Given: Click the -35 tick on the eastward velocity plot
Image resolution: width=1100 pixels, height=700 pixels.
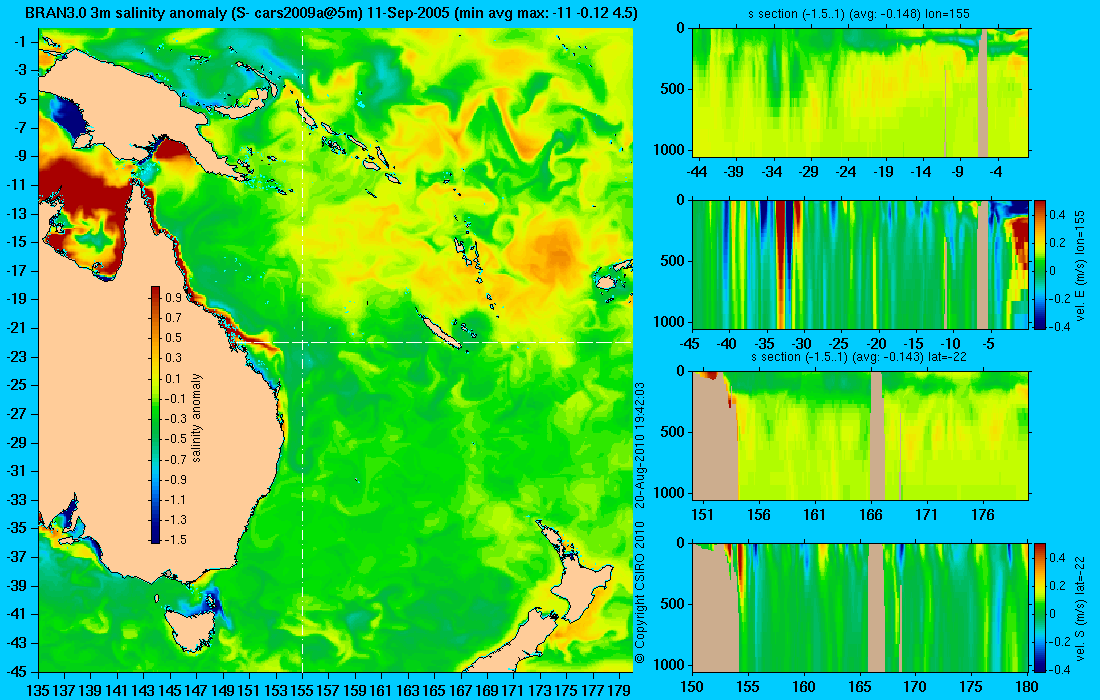Looking at the screenshot, I should click(765, 344).
